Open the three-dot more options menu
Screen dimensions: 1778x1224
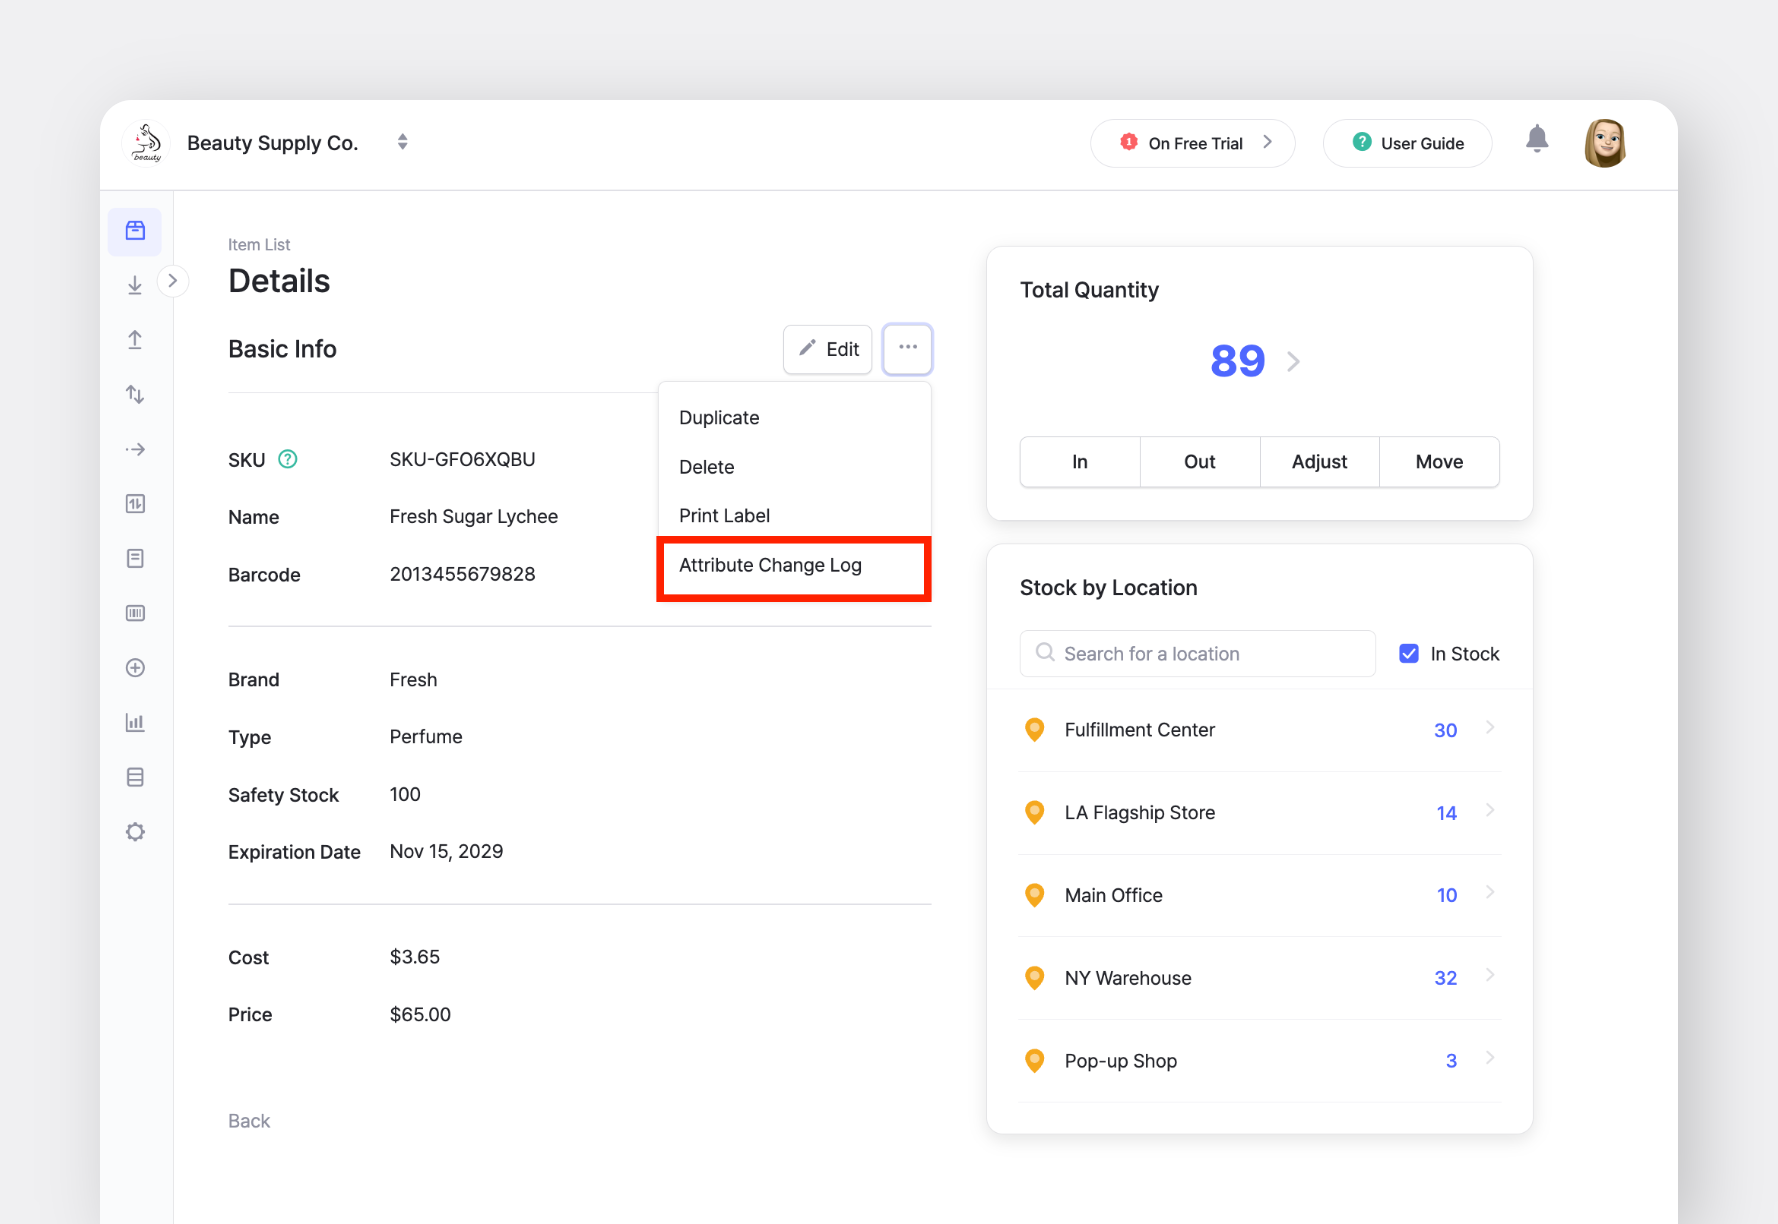click(x=908, y=348)
